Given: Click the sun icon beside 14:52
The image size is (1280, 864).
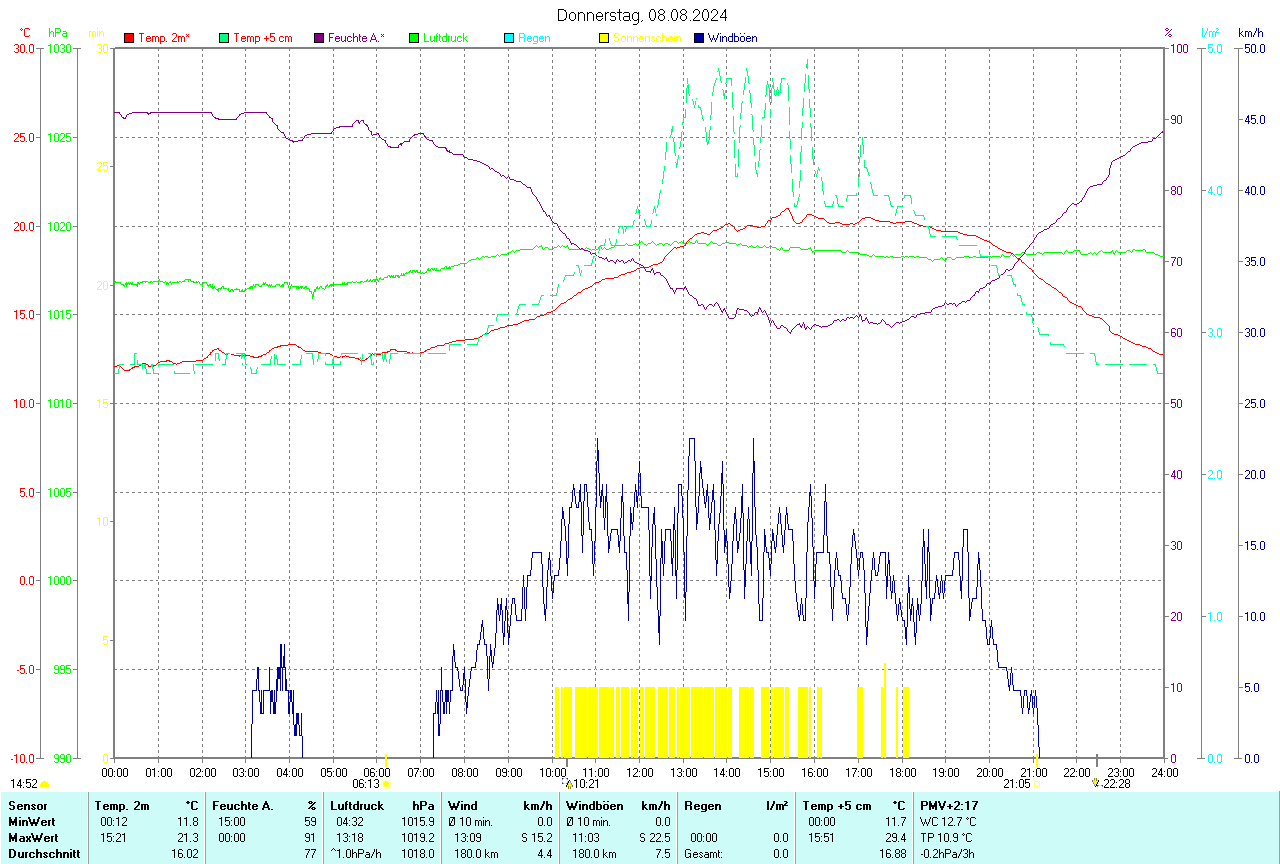Looking at the screenshot, I should [x=45, y=785].
